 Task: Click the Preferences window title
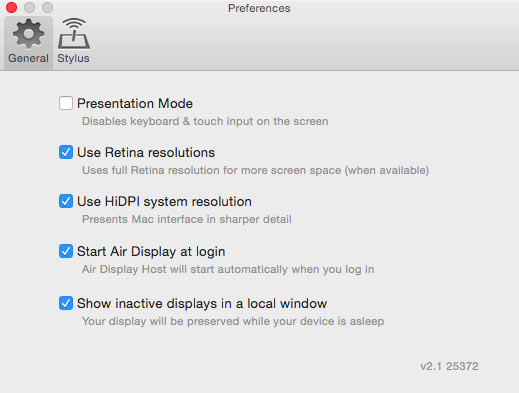pos(259,8)
